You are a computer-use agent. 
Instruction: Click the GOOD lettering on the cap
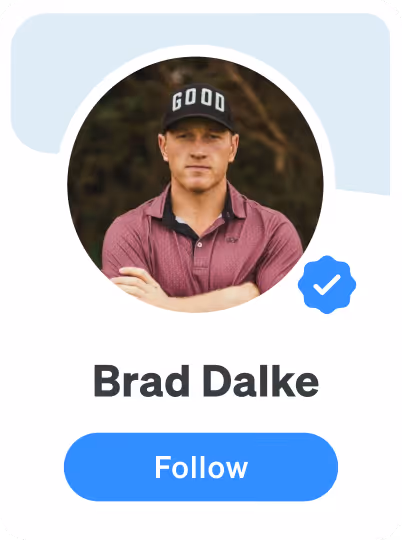(198, 100)
